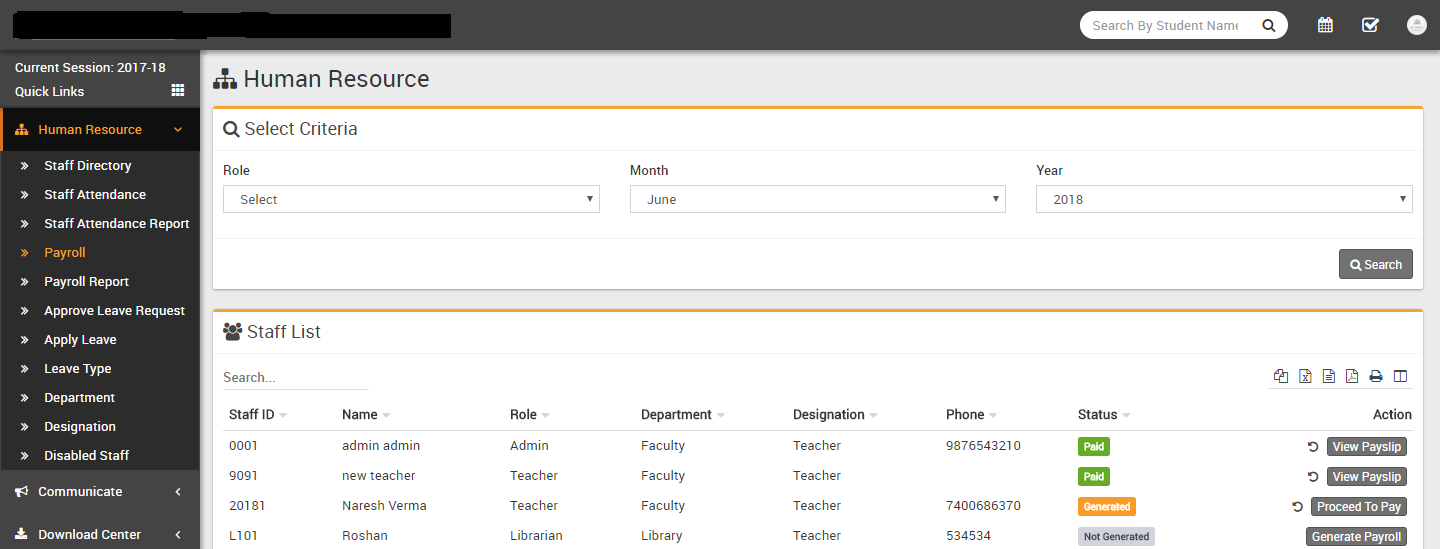
Task: Export staff list to Excel
Action: click(x=1305, y=376)
